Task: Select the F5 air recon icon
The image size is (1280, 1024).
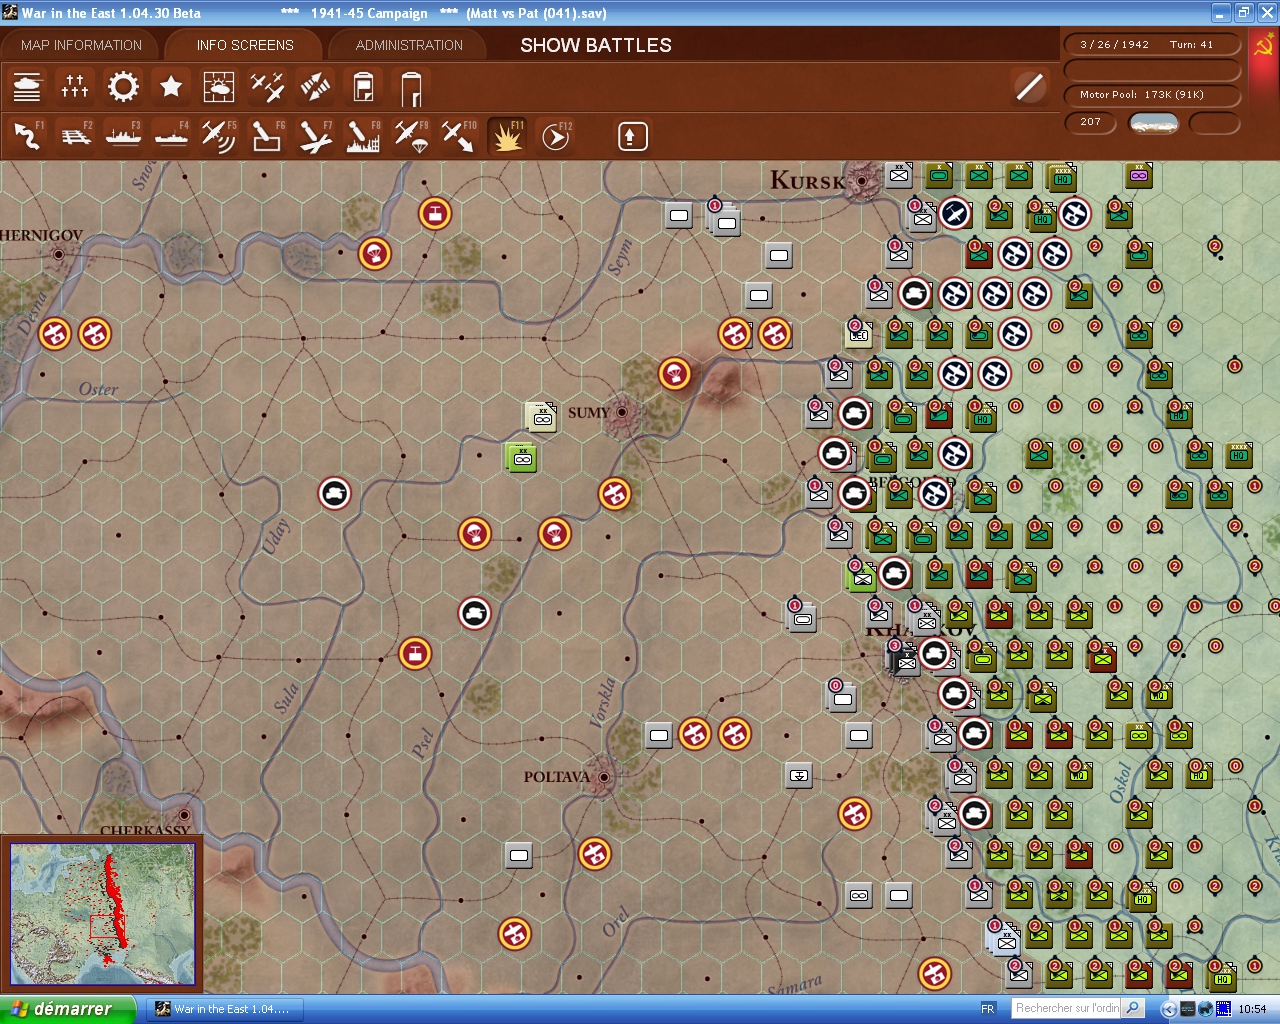Action: click(x=219, y=136)
